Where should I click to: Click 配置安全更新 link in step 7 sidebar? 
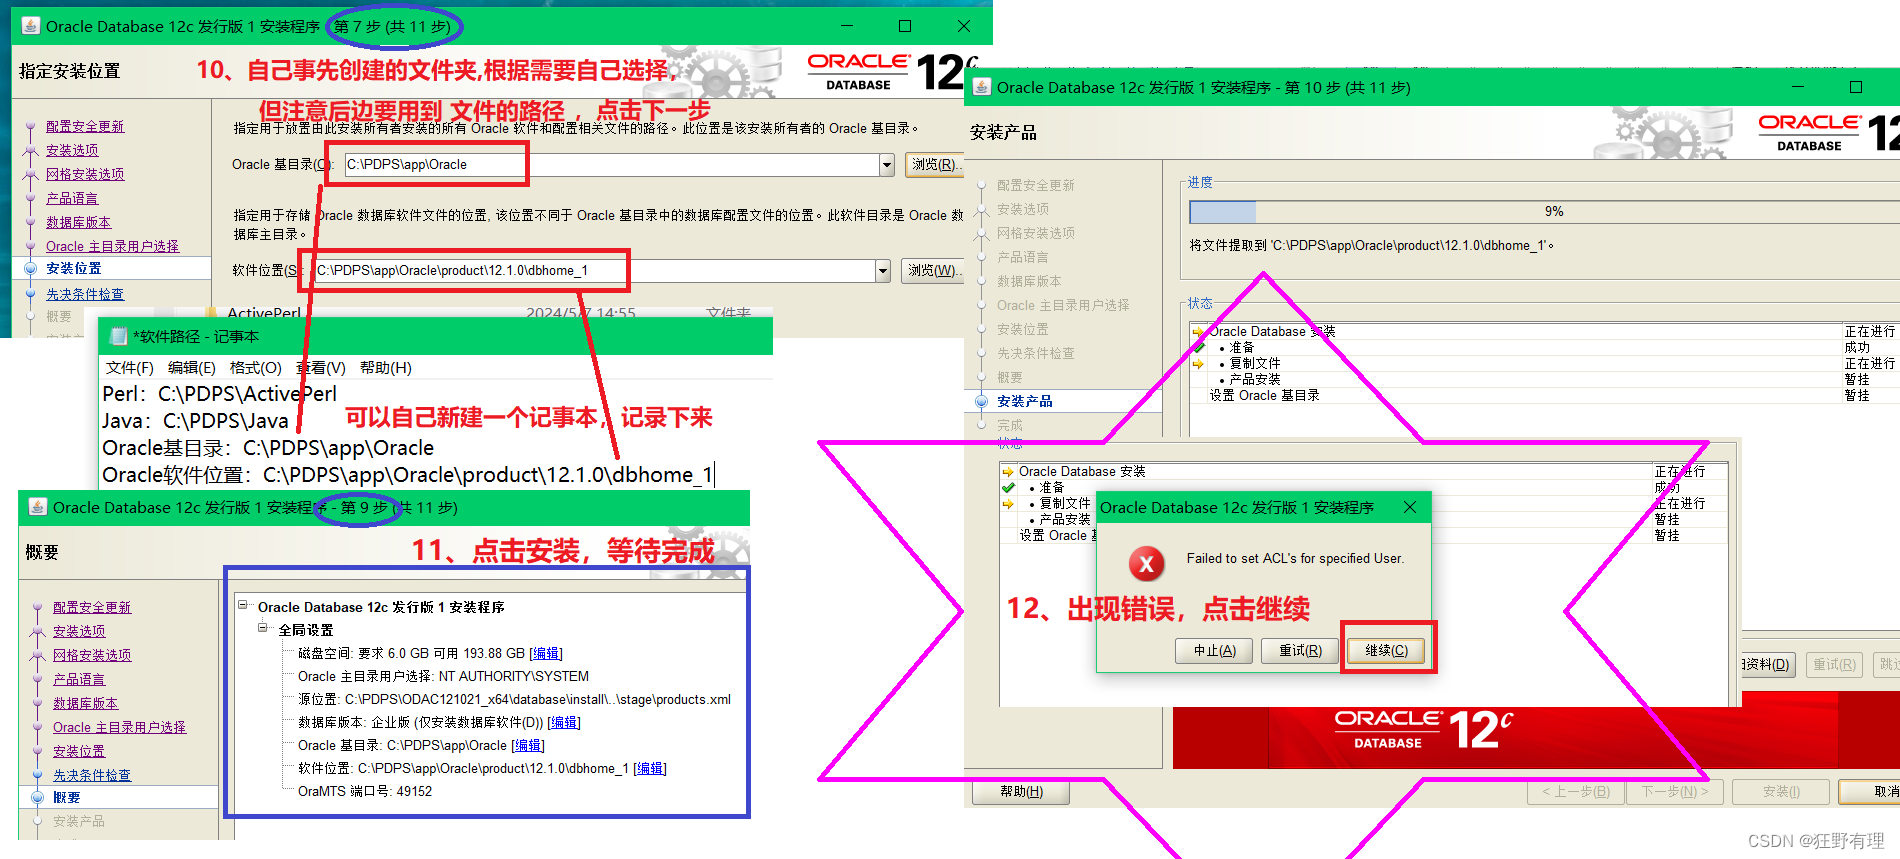pos(85,126)
